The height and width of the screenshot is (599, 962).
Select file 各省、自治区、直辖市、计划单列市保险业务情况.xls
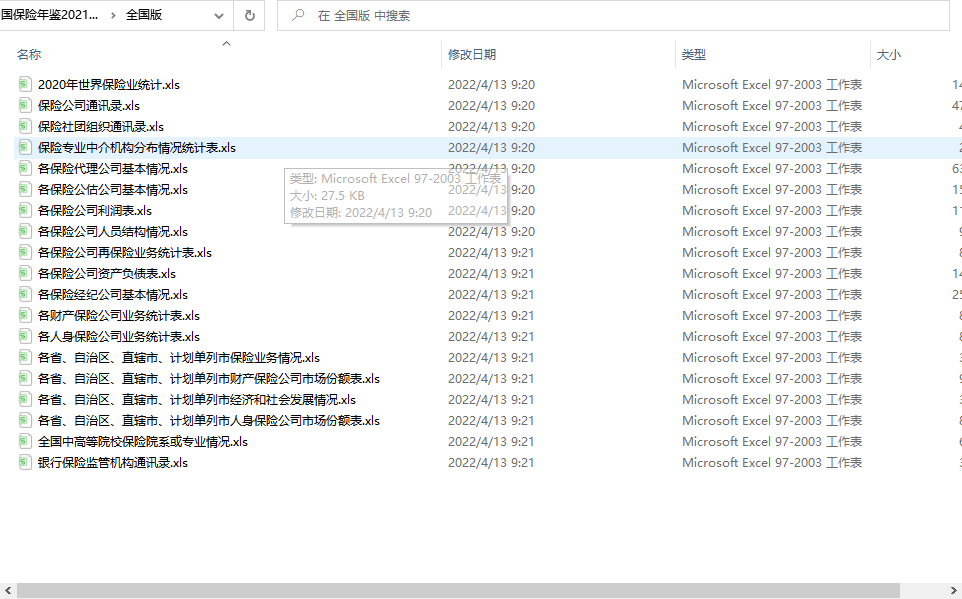[179, 357]
